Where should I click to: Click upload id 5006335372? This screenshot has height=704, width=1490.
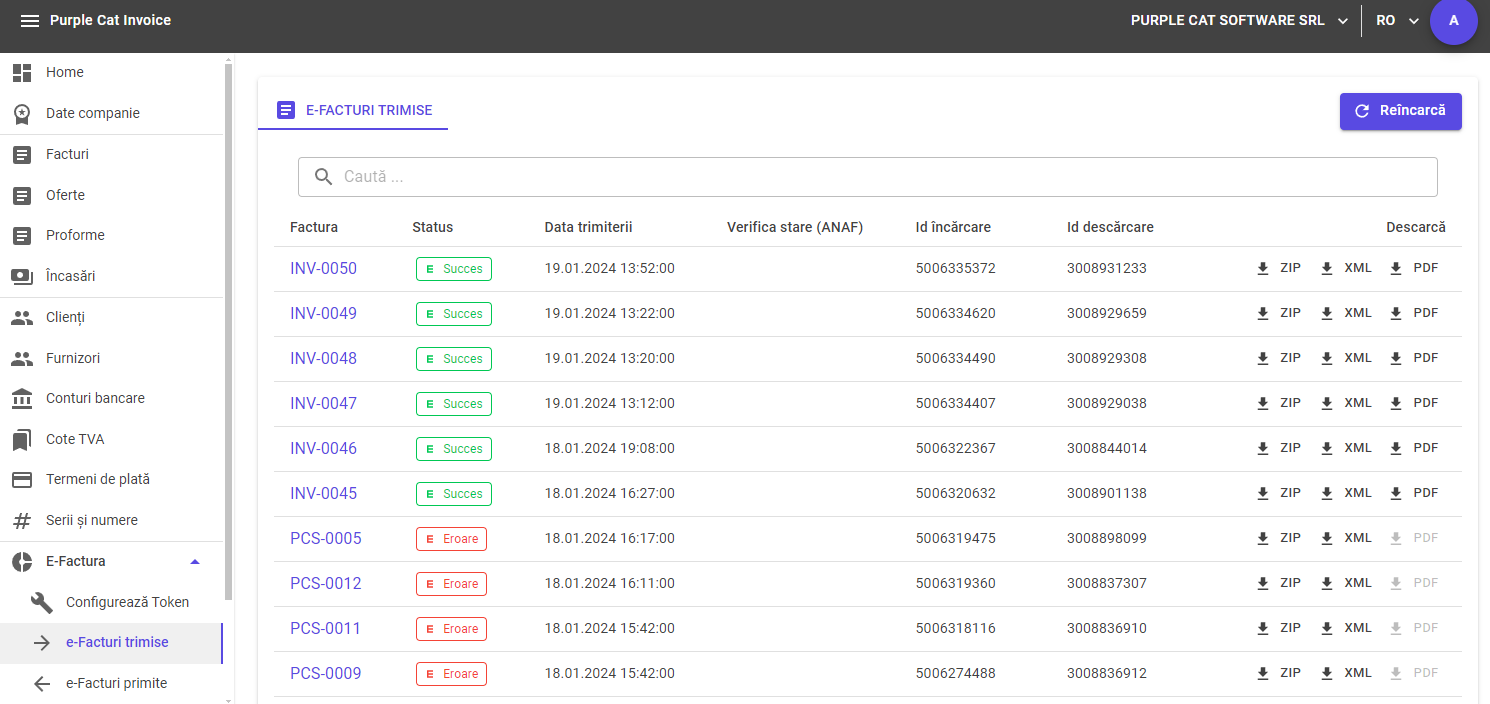tap(955, 269)
